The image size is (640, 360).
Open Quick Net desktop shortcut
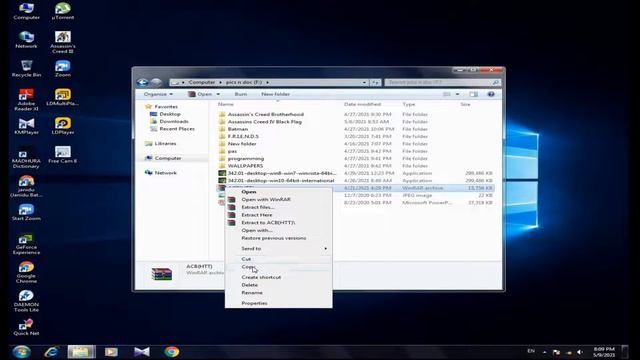click(27, 327)
